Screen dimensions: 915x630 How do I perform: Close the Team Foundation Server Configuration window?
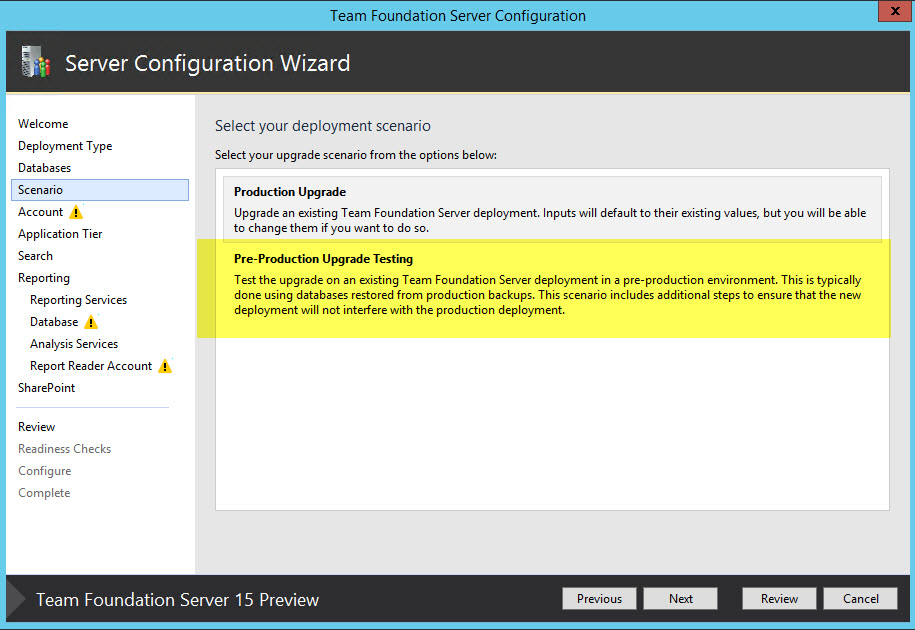click(x=895, y=12)
